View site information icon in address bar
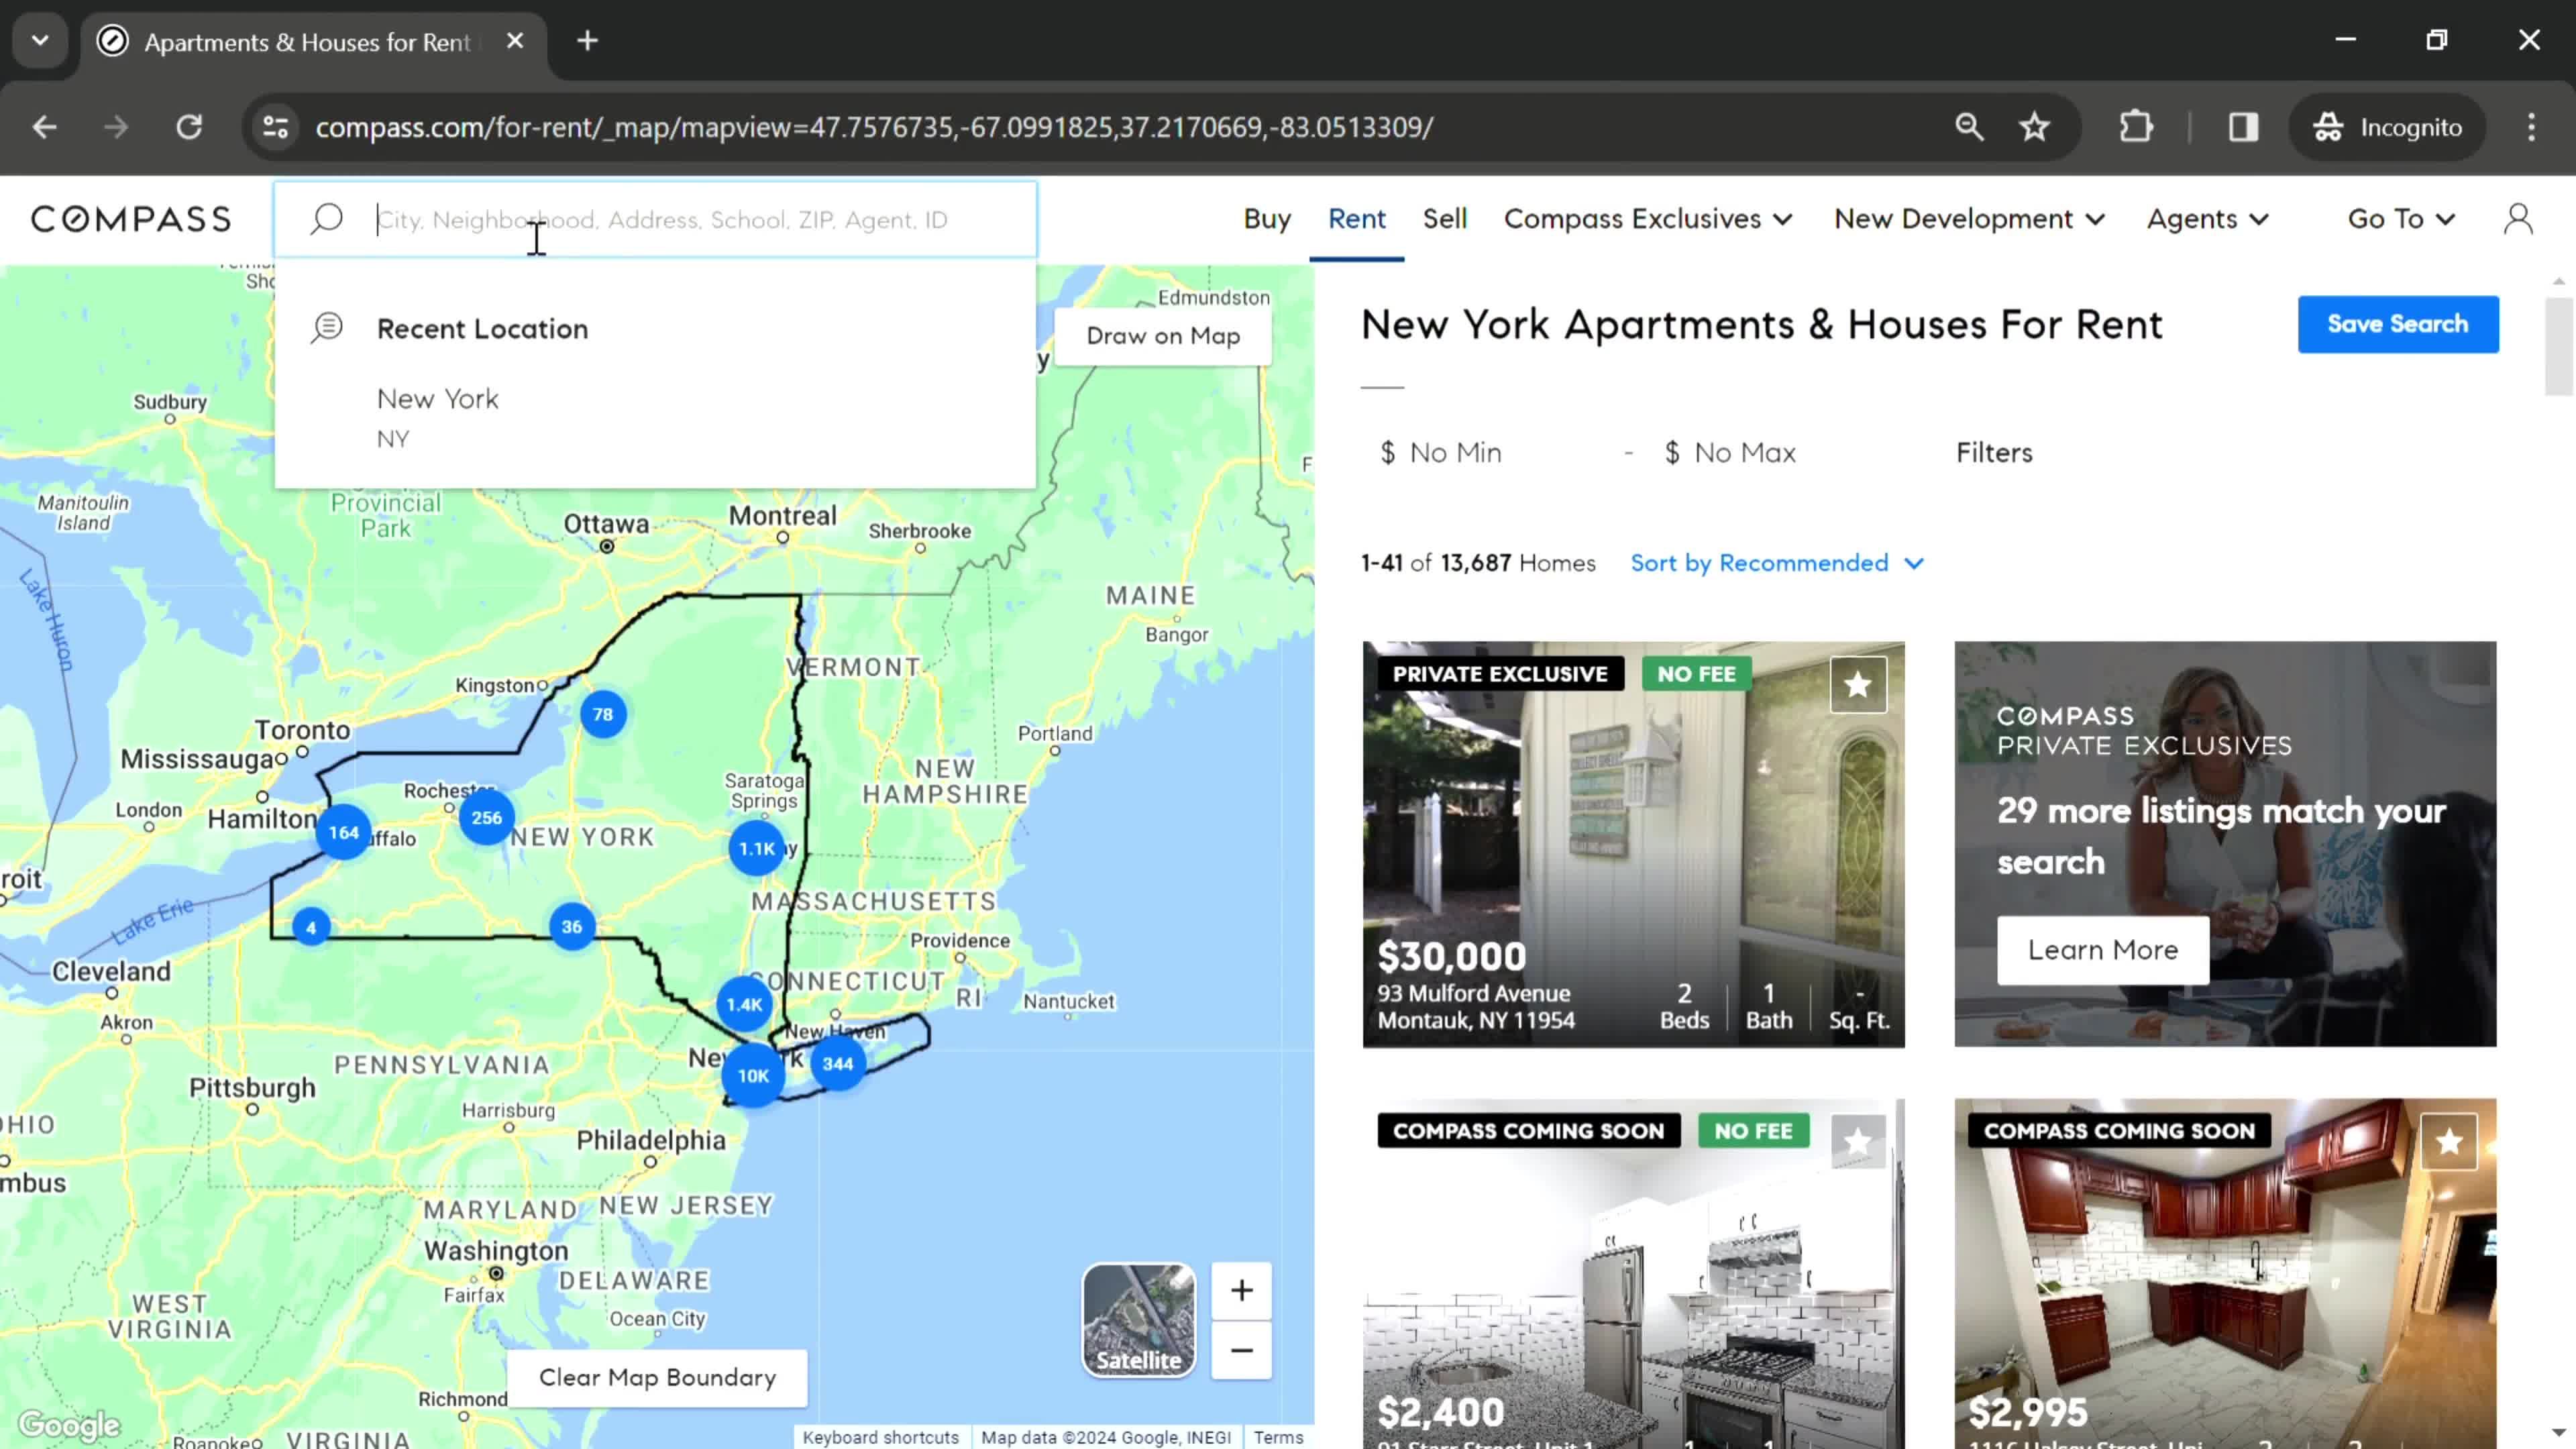The image size is (2576, 1449). 276,127
